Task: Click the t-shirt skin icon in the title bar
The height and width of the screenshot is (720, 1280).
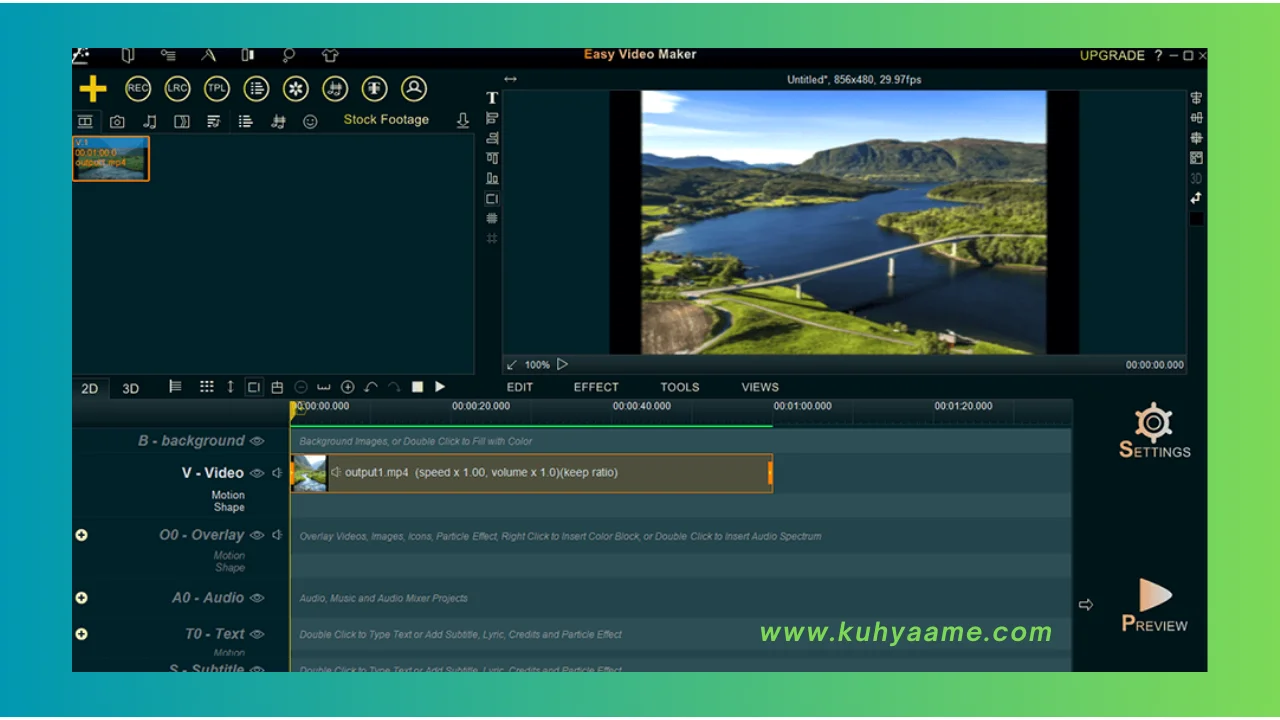Action: coord(330,56)
